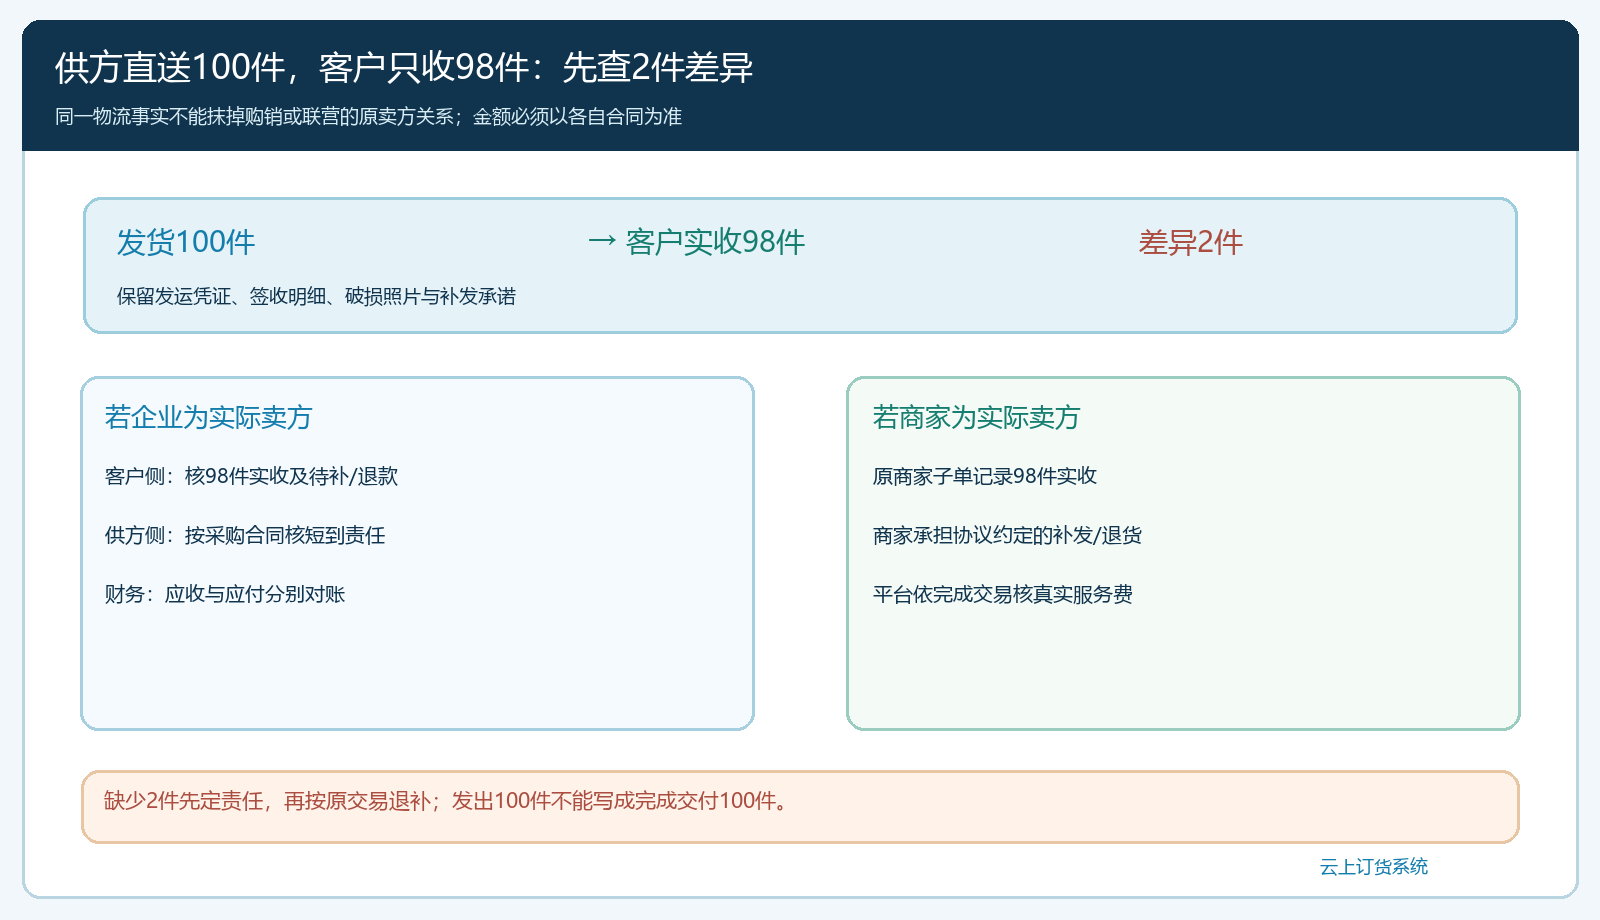This screenshot has height=920, width=1600.
Task: Click the '云上订货系统' footer label
Action: pyautogui.click(x=1374, y=867)
